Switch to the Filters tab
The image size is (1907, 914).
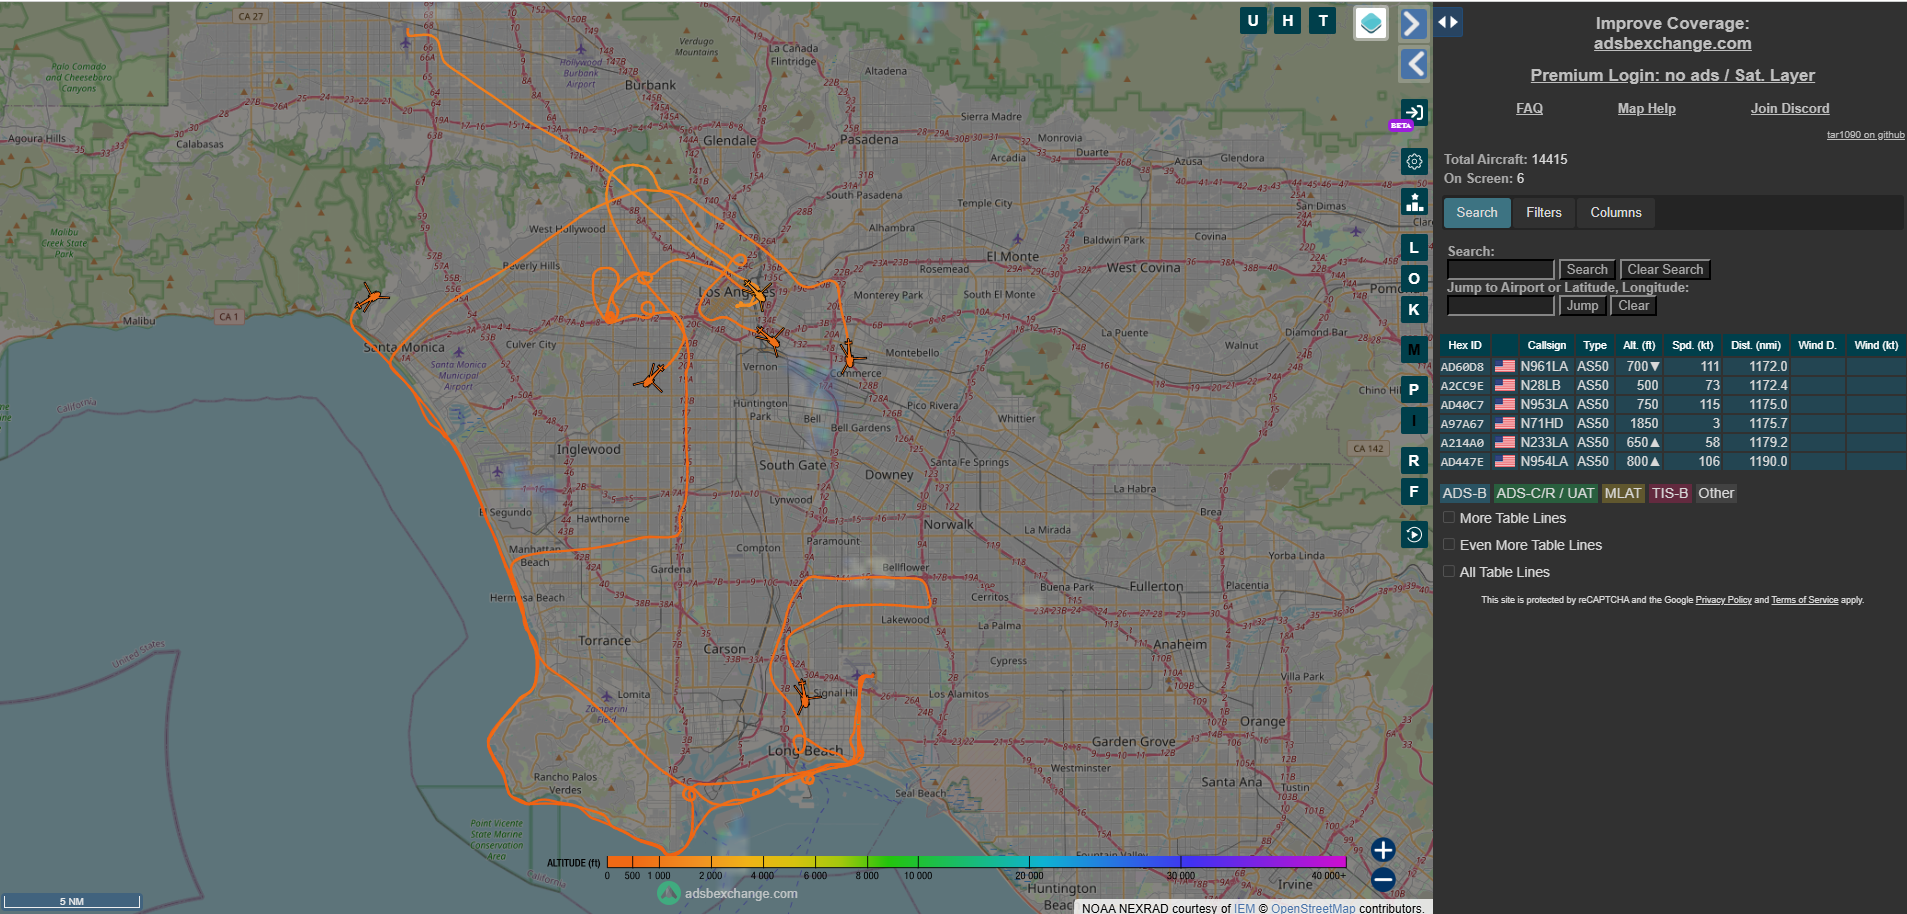click(x=1544, y=213)
